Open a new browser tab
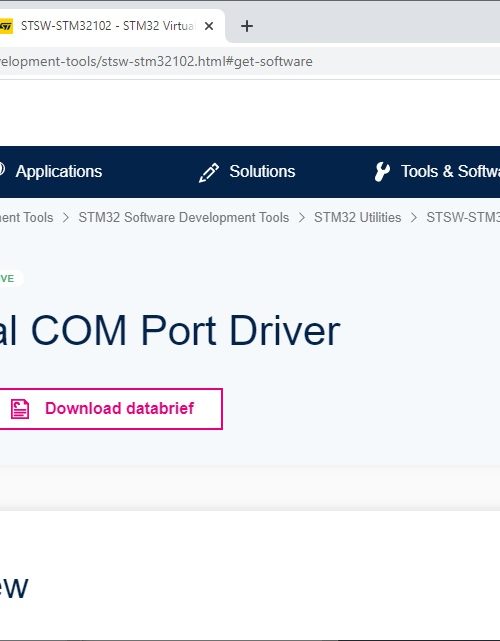 pos(247,26)
